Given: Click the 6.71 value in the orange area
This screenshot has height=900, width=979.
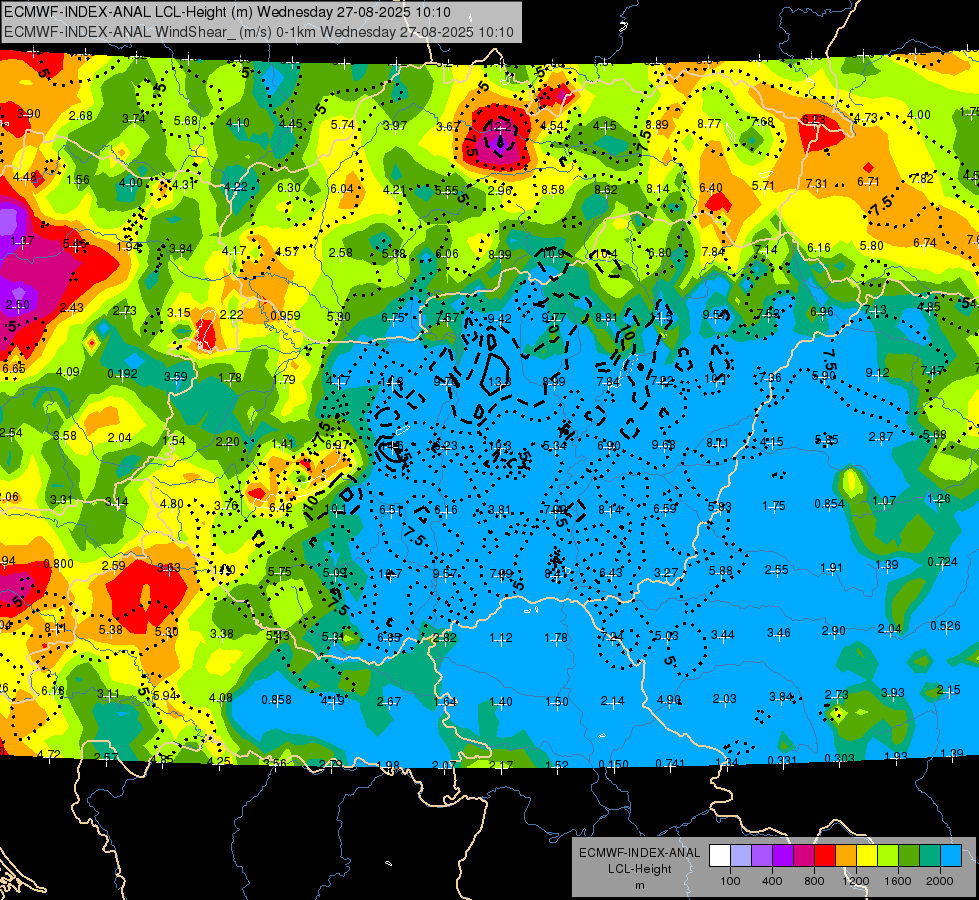Looking at the screenshot, I should (x=868, y=182).
